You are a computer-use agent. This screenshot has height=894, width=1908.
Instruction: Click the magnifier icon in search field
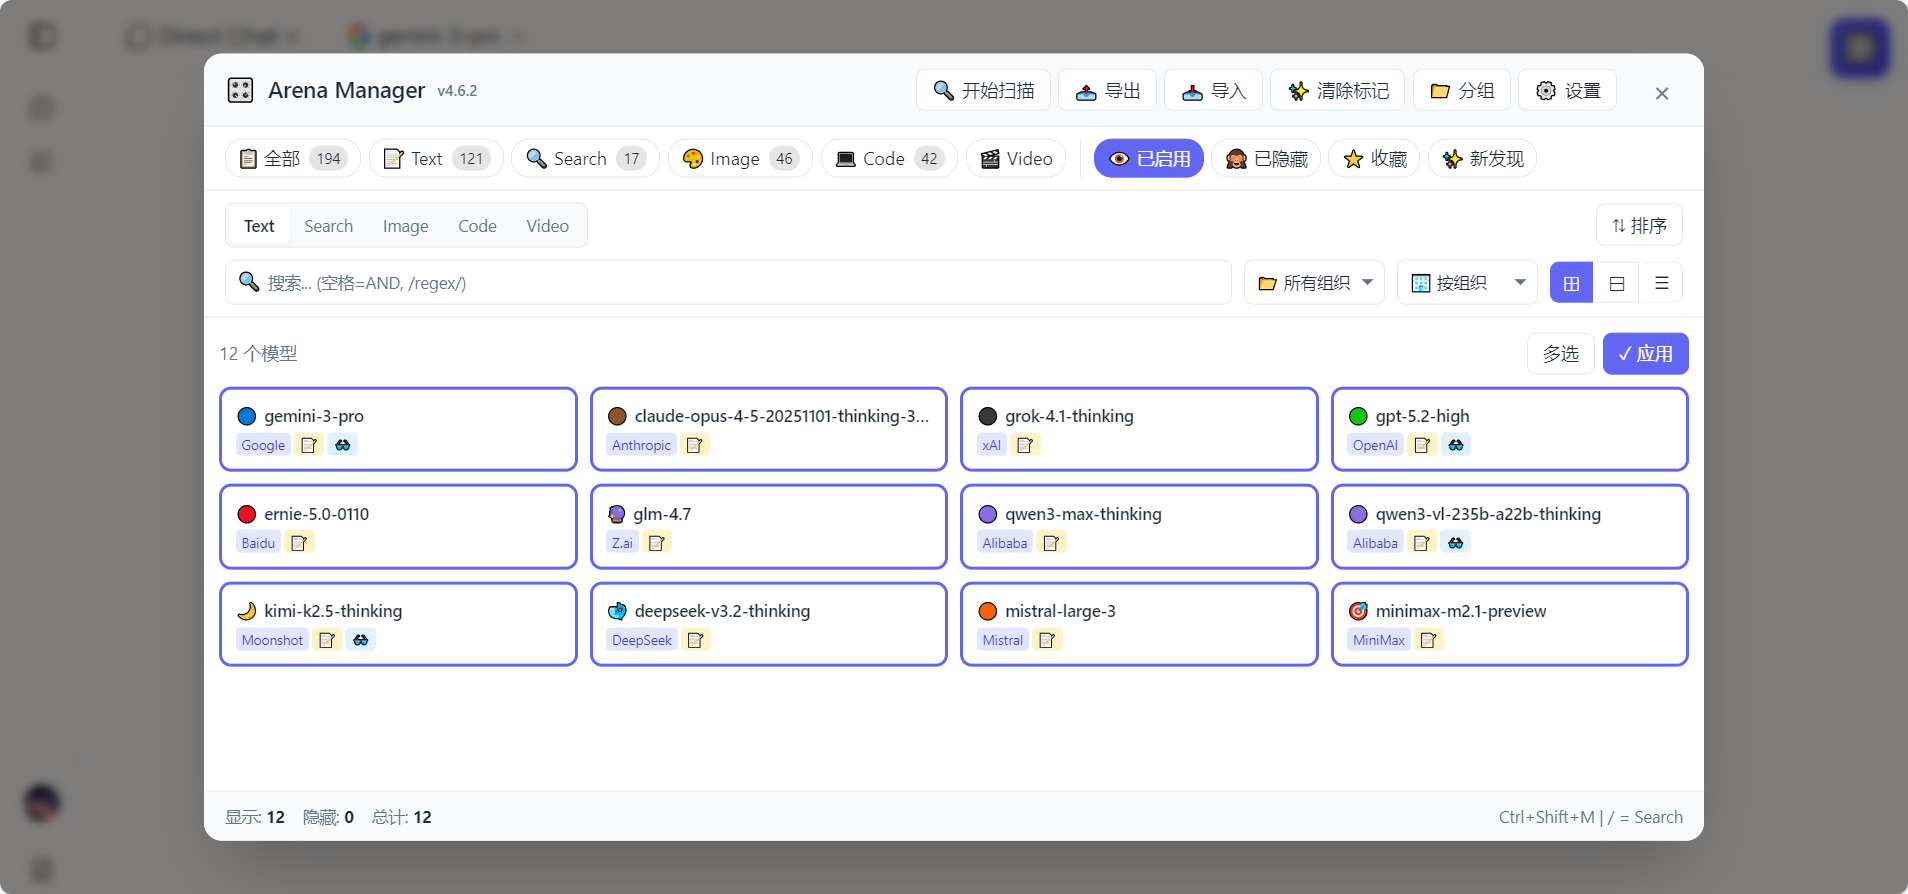click(249, 282)
